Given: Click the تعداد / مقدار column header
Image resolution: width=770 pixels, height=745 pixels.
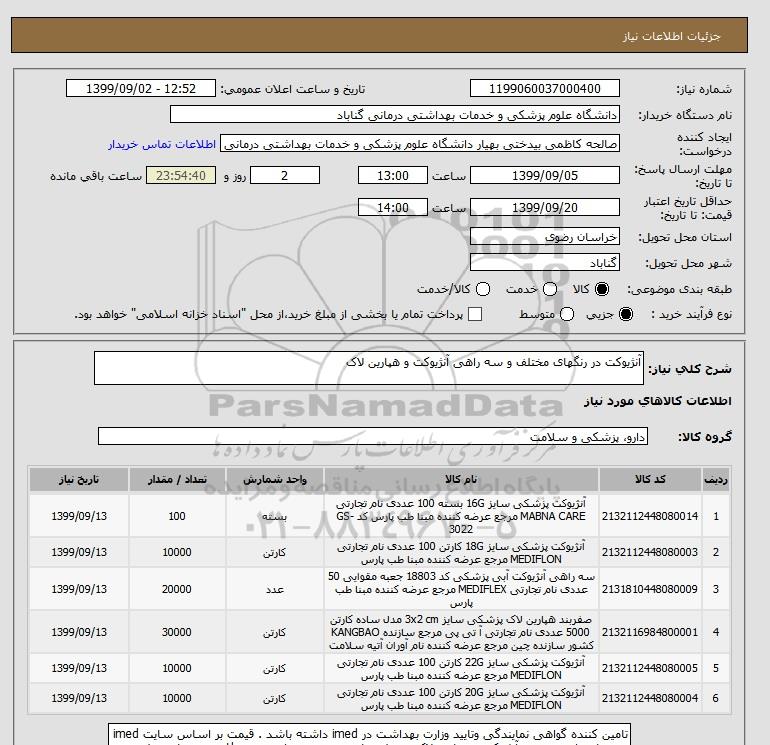Looking at the screenshot, I should tap(177, 479).
